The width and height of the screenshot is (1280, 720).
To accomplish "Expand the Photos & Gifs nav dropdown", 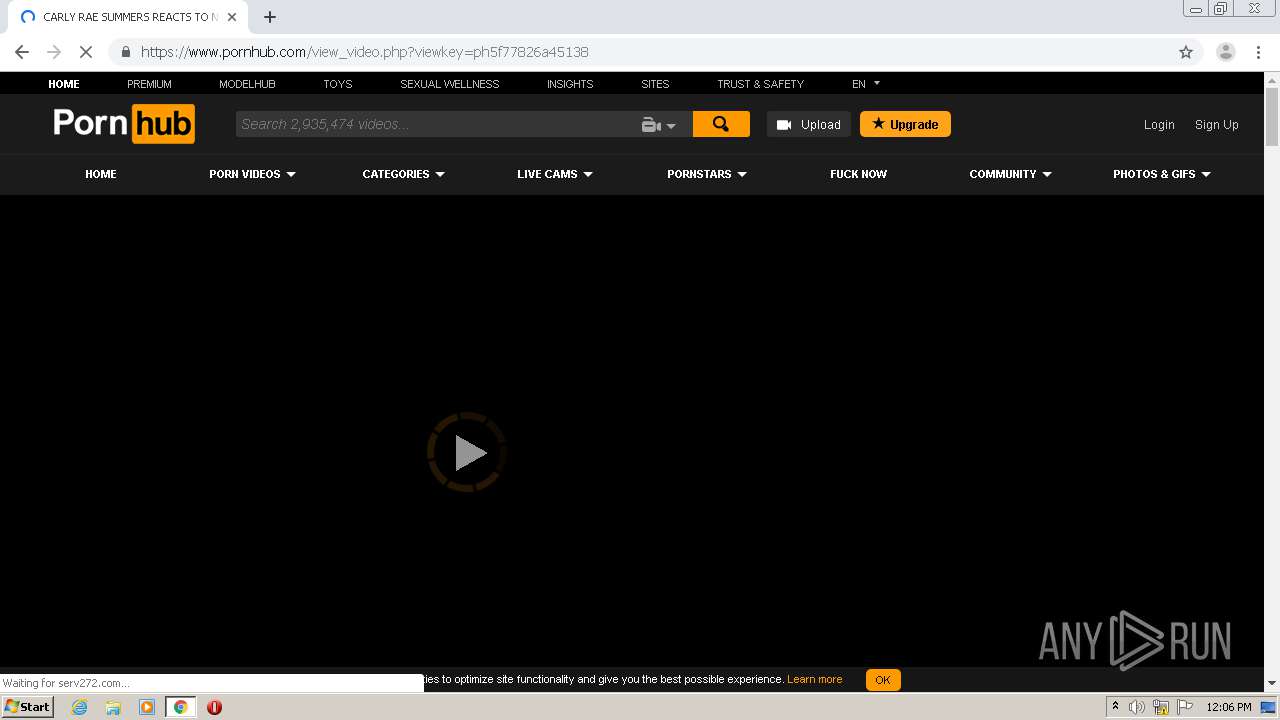I will click(x=1162, y=174).
